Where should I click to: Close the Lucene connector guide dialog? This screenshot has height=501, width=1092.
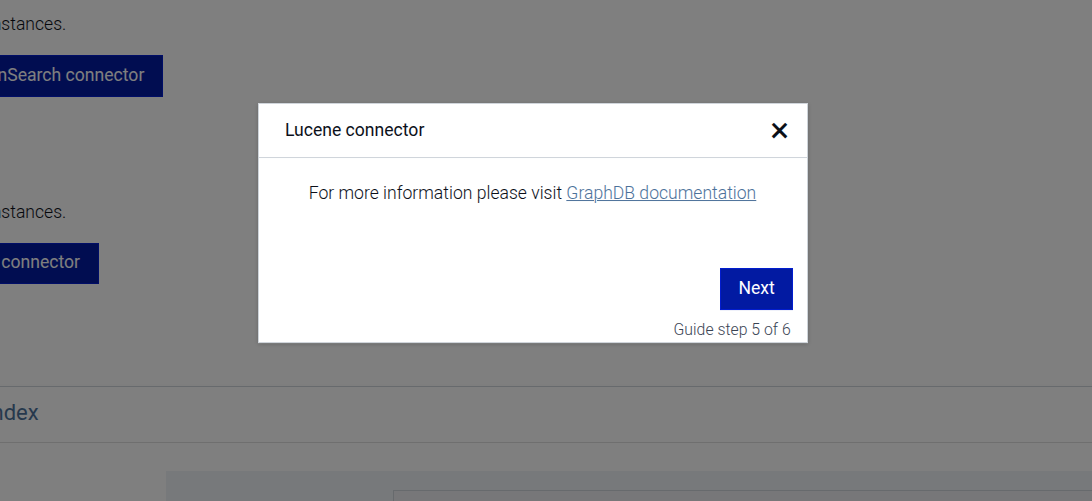click(779, 130)
